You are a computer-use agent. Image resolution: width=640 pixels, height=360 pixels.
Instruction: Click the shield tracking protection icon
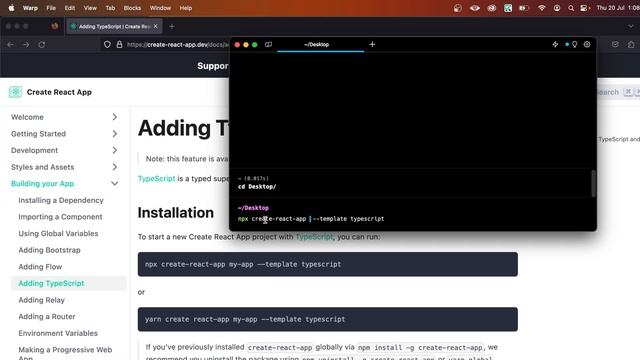(x=107, y=44)
